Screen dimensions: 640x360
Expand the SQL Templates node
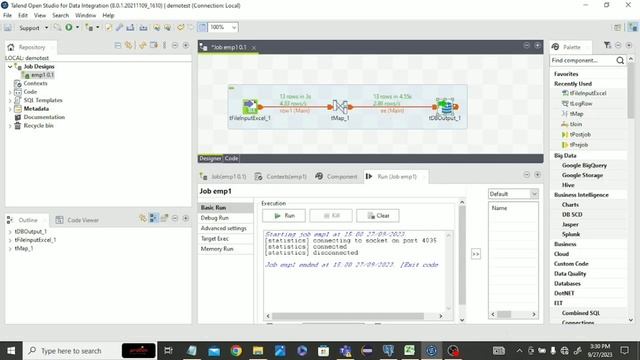pyautogui.click(x=10, y=100)
